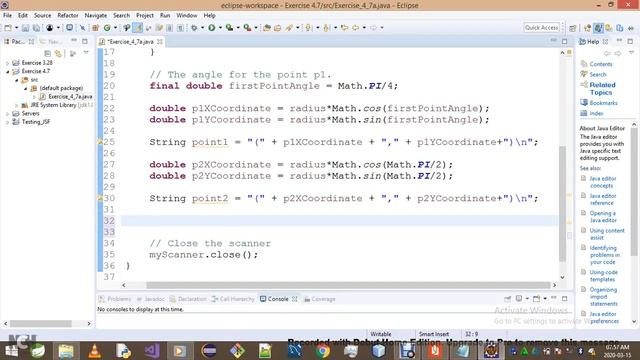
Task: Click the Last Edit Location arrow icon
Action: coord(344,28)
